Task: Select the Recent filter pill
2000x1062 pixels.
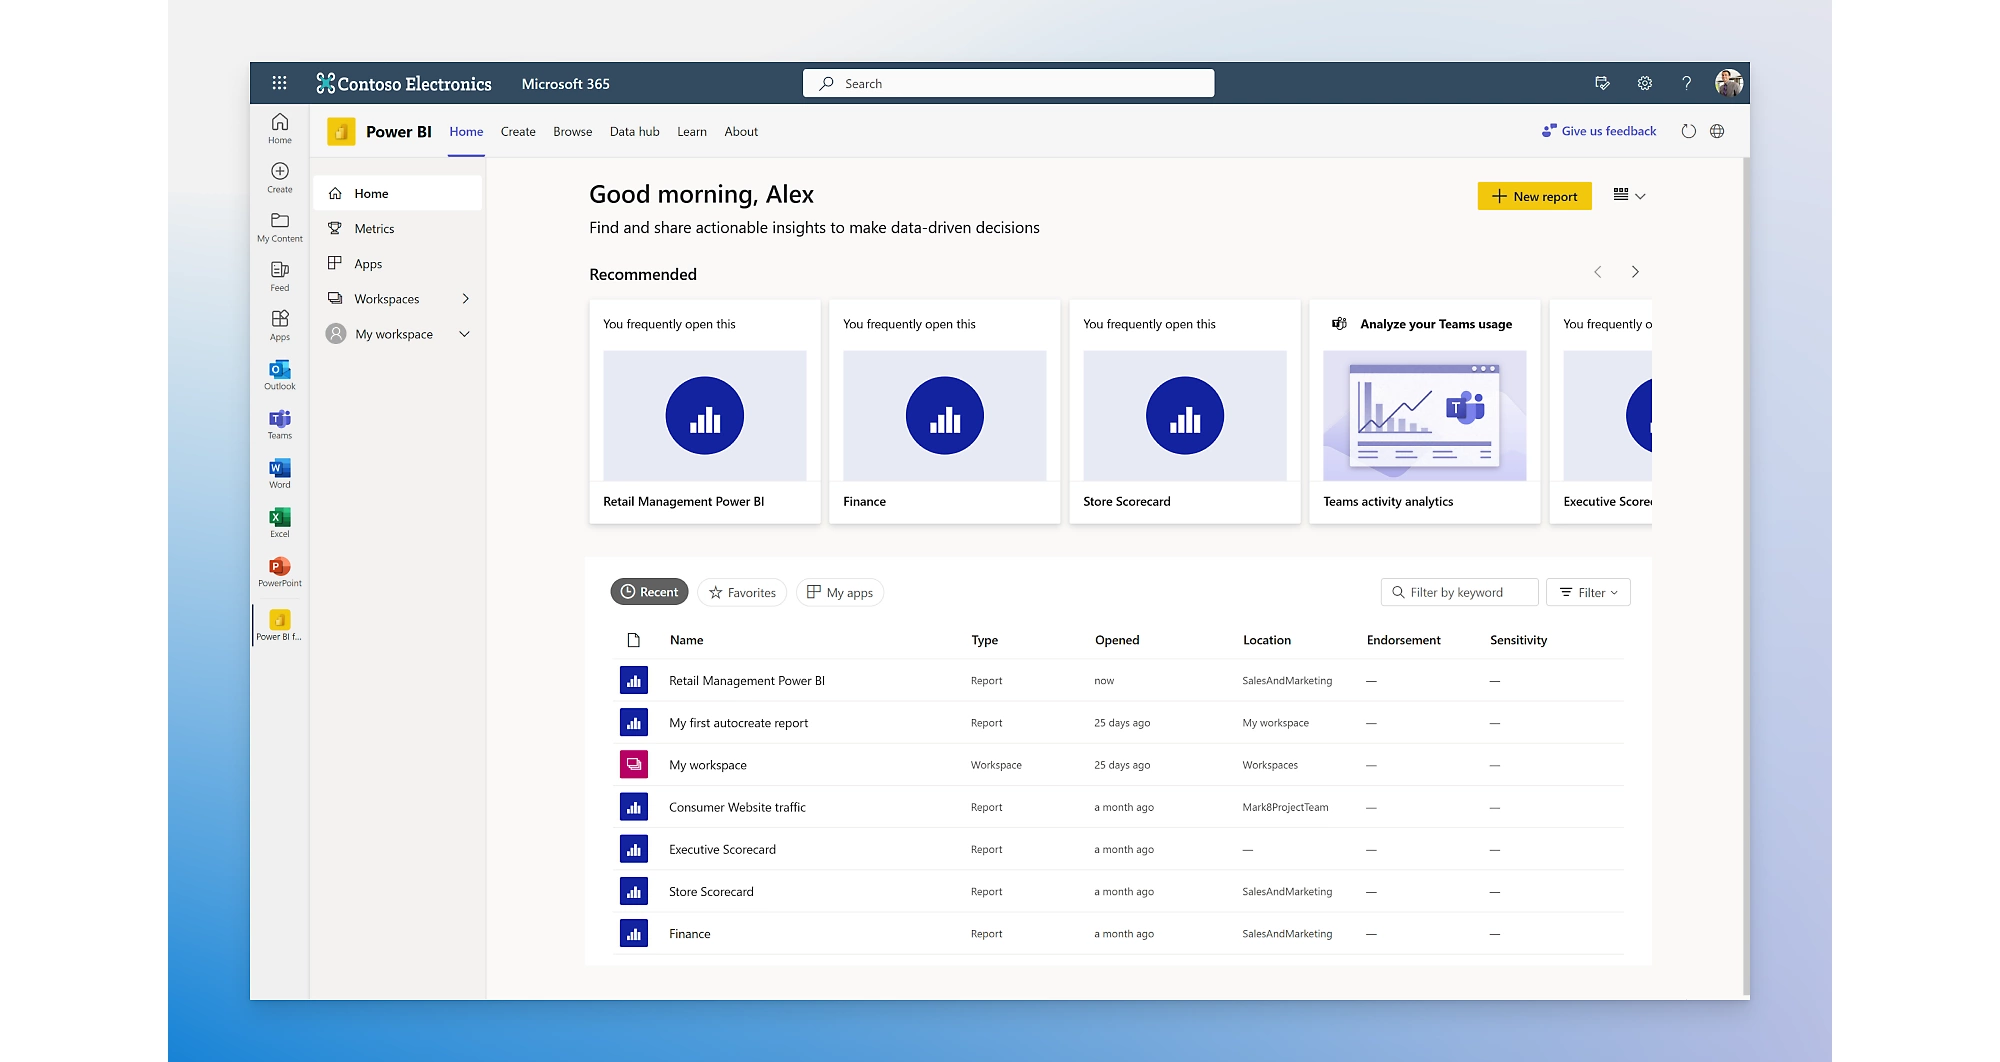Action: point(650,592)
